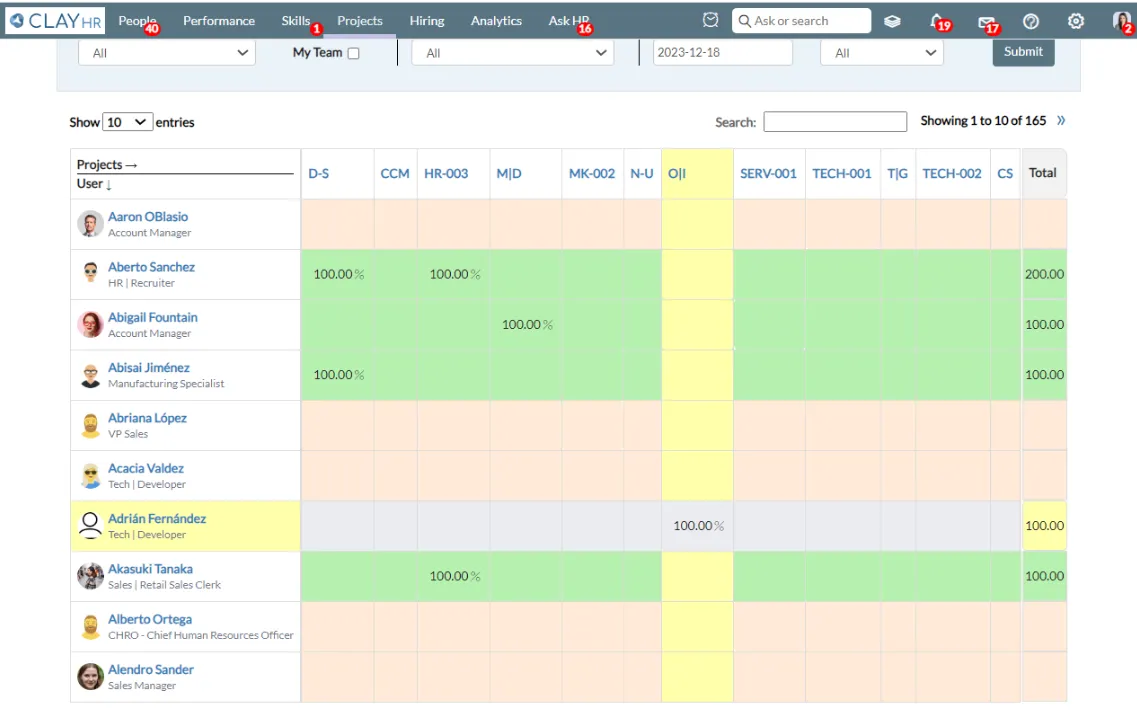This screenshot has height=710, width=1137.
Task: Open user profile avatar in top bar
Action: (x=1122, y=22)
